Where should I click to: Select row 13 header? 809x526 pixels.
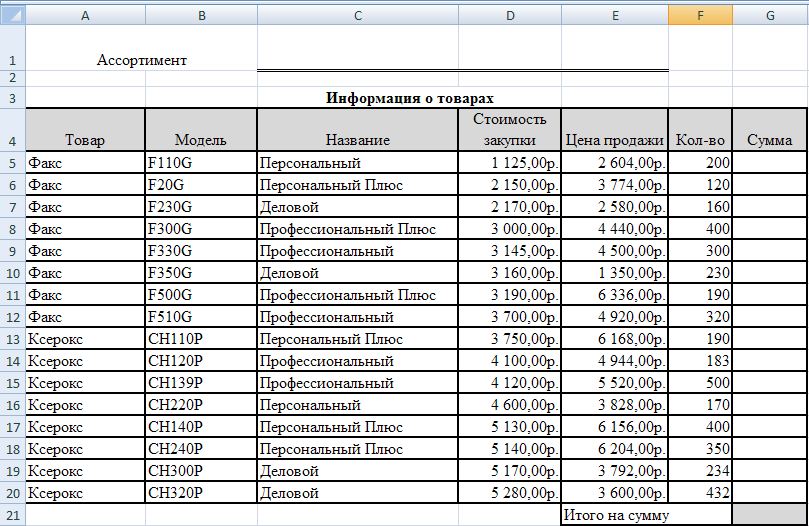tap(12, 339)
